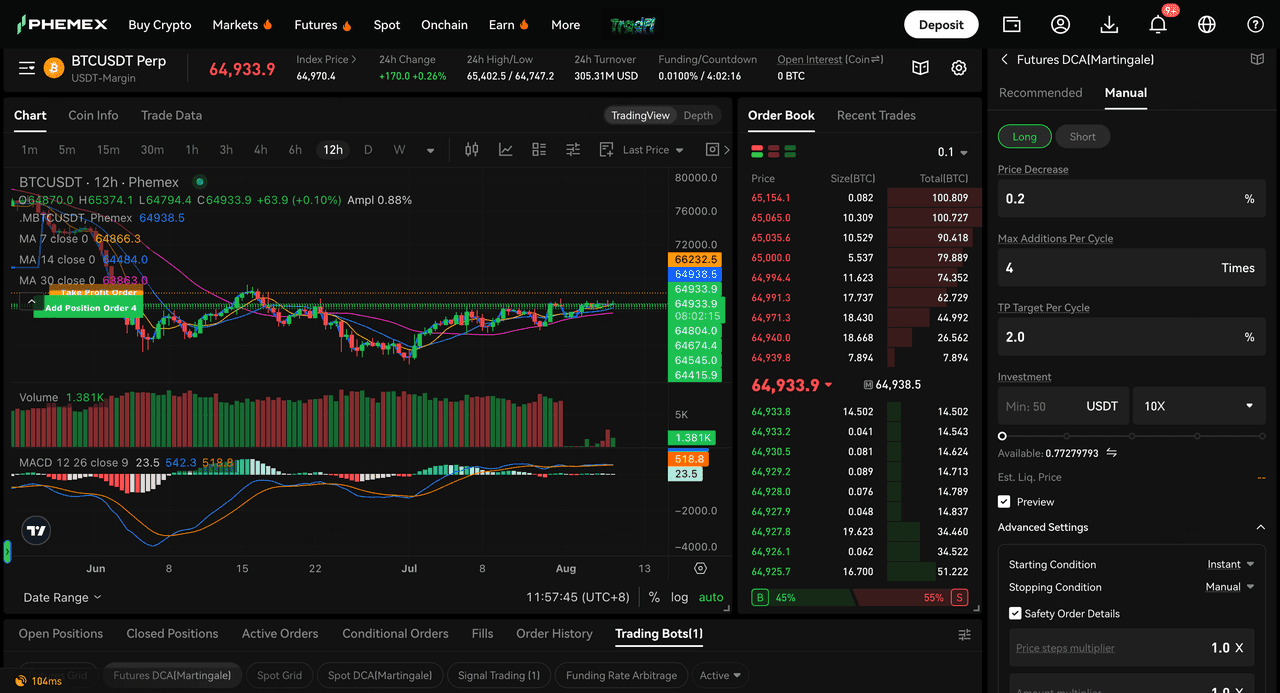Switch to the Recommended tab
Viewport: 1280px width, 693px height.
point(1041,92)
